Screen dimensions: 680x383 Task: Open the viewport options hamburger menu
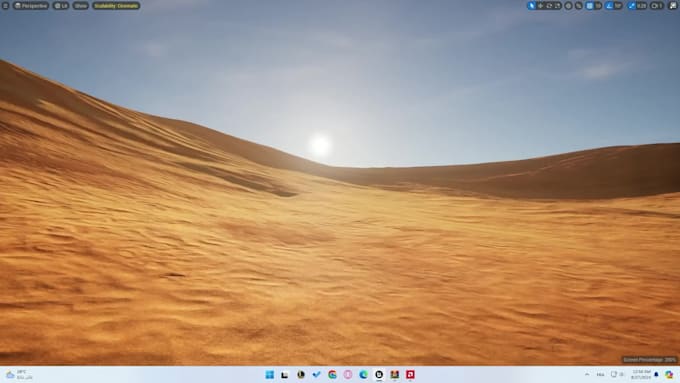tap(6, 6)
